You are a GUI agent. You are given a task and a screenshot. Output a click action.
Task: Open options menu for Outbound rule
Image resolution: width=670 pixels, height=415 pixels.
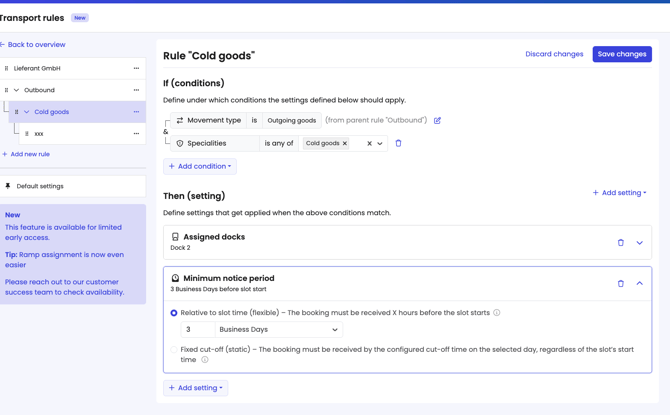click(136, 90)
